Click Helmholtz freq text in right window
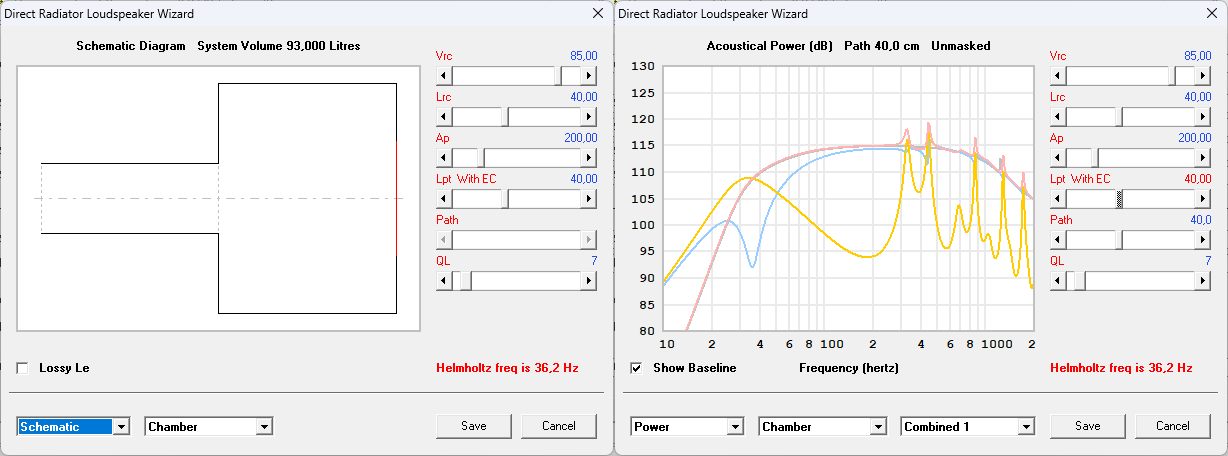1228x456 pixels. pyautogui.click(x=1121, y=368)
